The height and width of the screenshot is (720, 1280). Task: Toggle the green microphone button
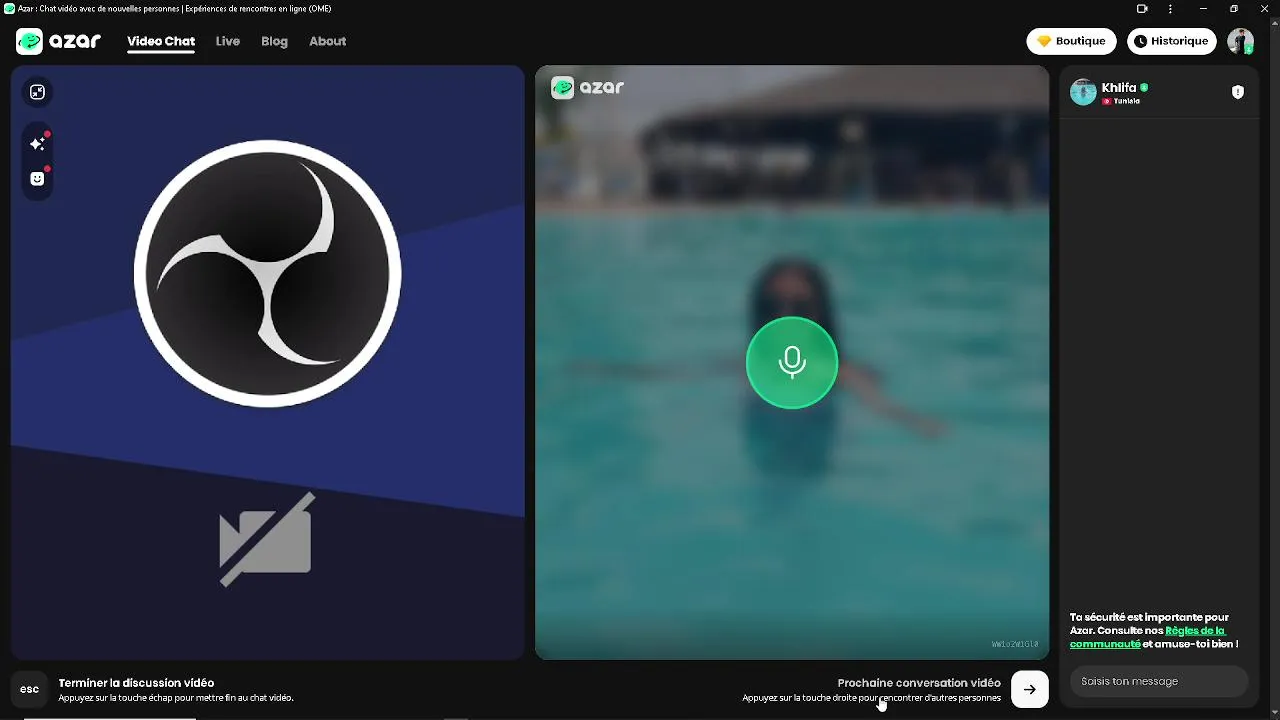(792, 362)
